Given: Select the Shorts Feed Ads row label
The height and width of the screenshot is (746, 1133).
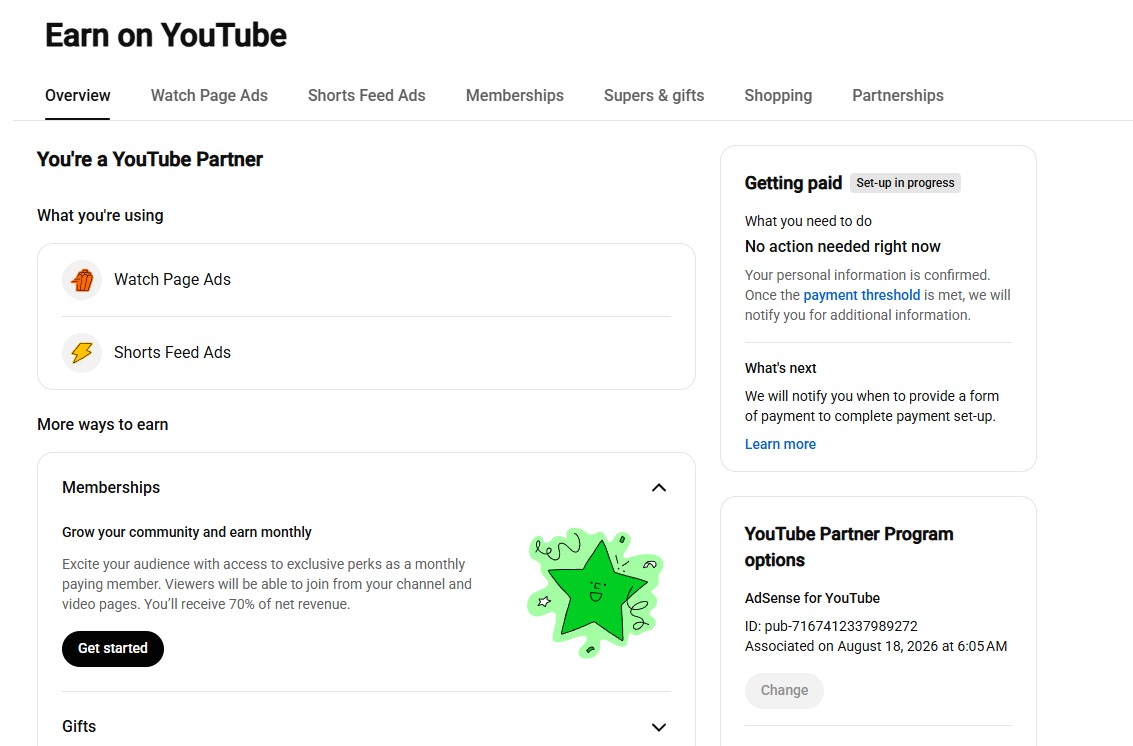Looking at the screenshot, I should (x=172, y=353).
